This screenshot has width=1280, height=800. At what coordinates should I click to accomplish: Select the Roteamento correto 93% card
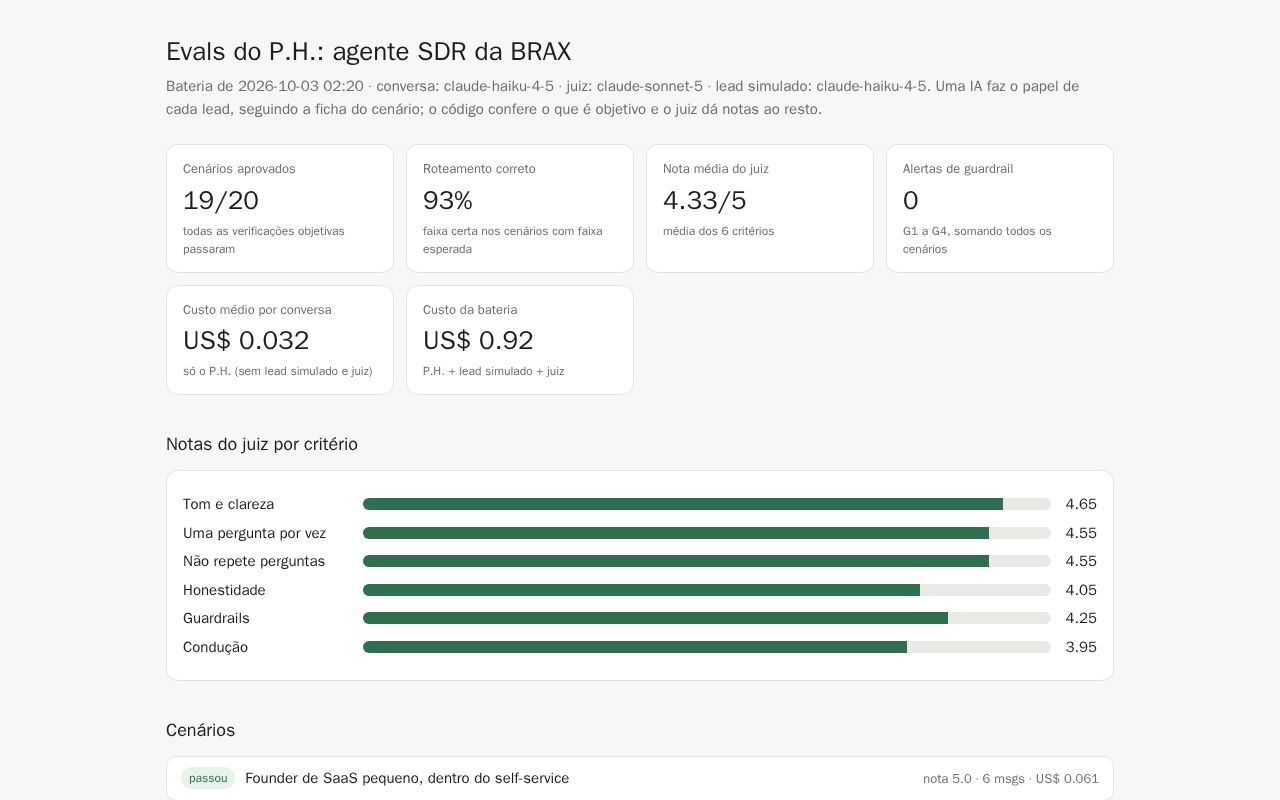coord(520,208)
